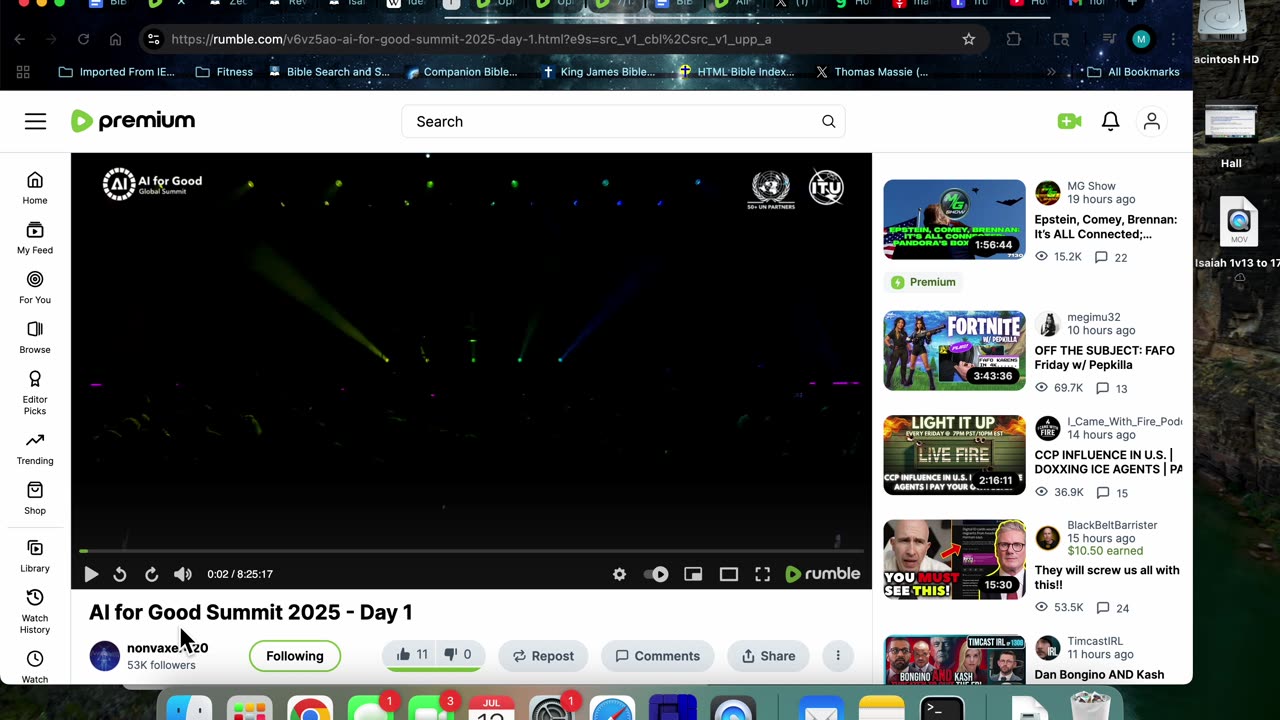This screenshot has height=720, width=1280.
Task: Like the video with thumbs up
Action: pos(412,655)
